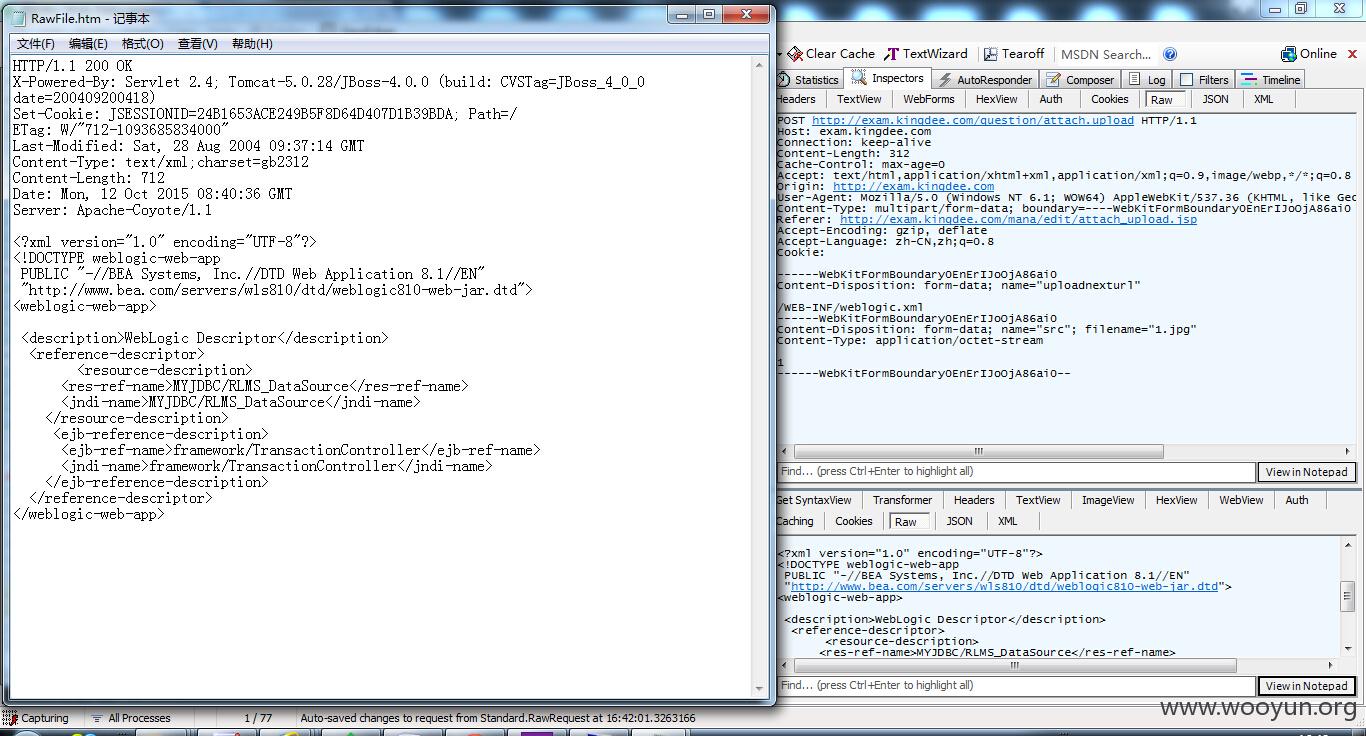
Task: Click View in Notepad for request
Action: pyautogui.click(x=1307, y=472)
